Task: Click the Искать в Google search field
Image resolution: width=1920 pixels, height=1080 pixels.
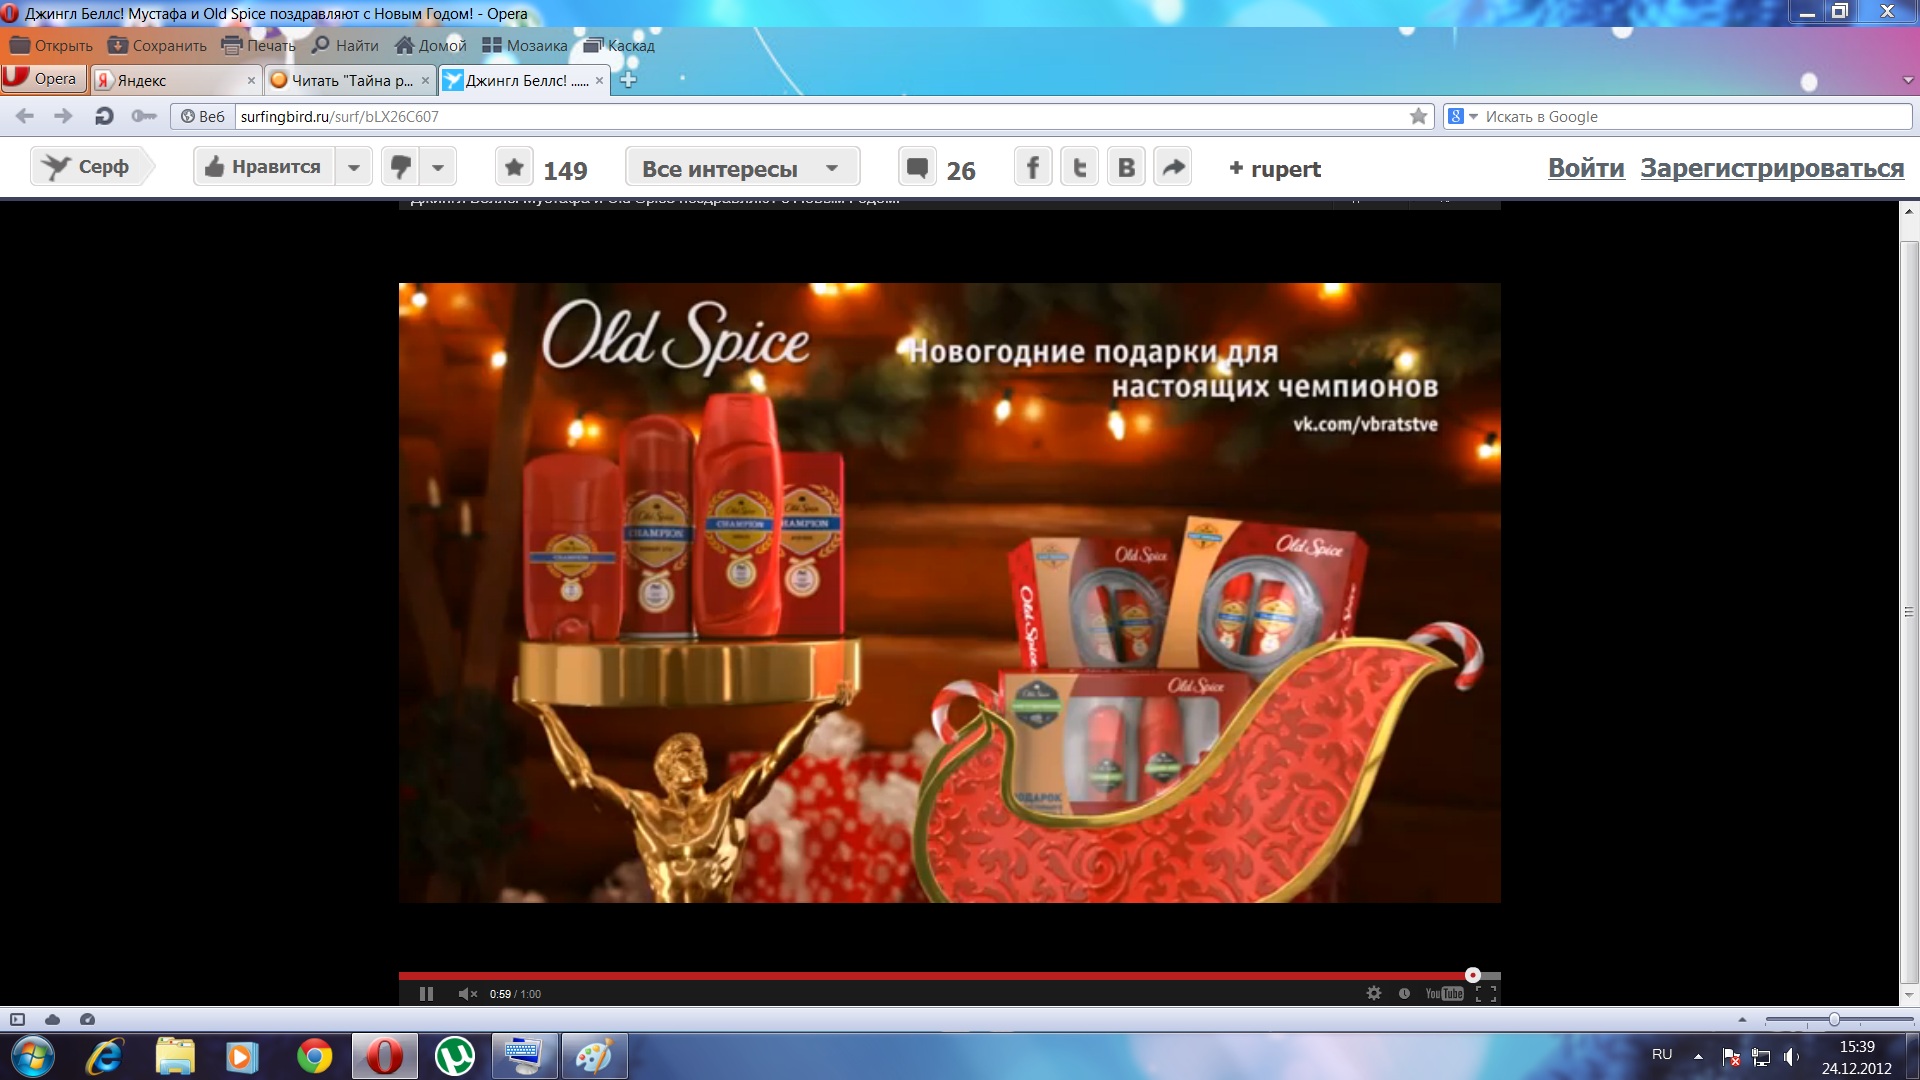Action: point(1696,116)
